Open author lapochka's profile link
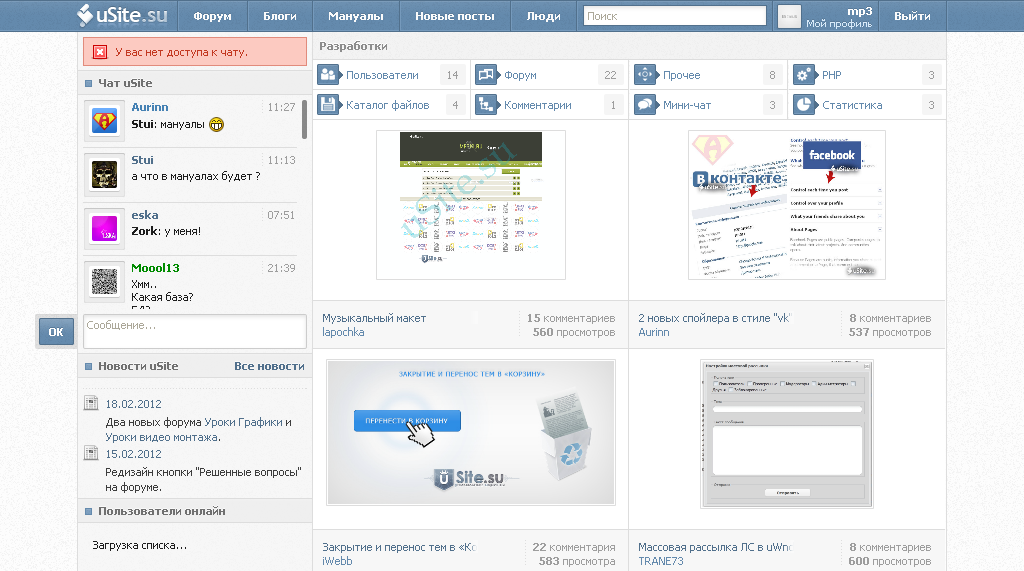This screenshot has width=1024, height=571. click(343, 332)
